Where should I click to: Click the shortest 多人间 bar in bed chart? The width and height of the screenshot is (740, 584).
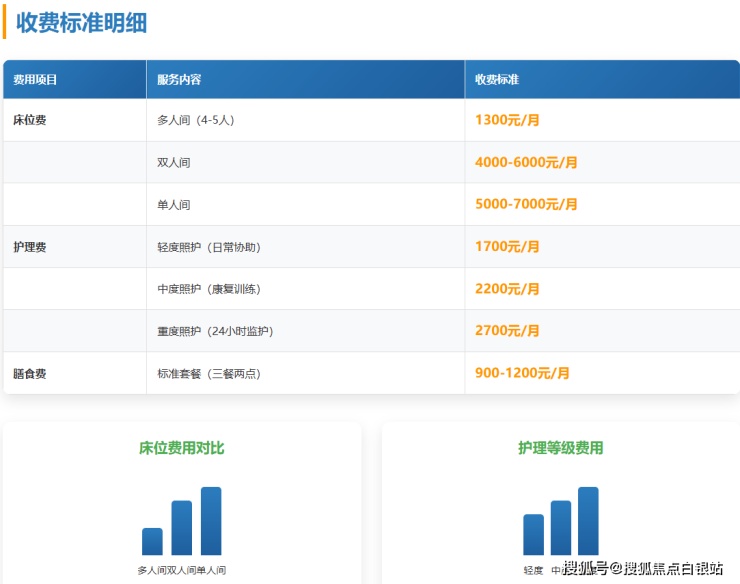coord(152,542)
